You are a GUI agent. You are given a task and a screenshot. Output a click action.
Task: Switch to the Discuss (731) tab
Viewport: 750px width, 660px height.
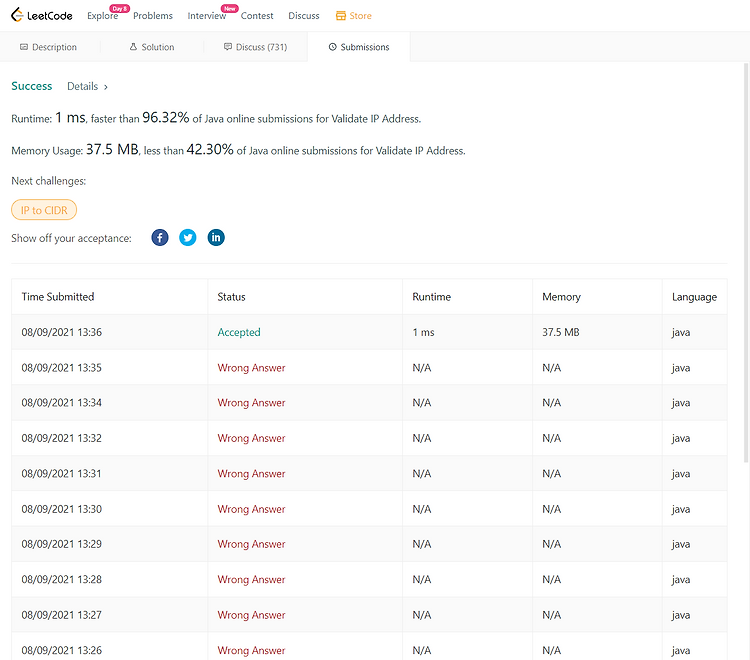point(256,47)
